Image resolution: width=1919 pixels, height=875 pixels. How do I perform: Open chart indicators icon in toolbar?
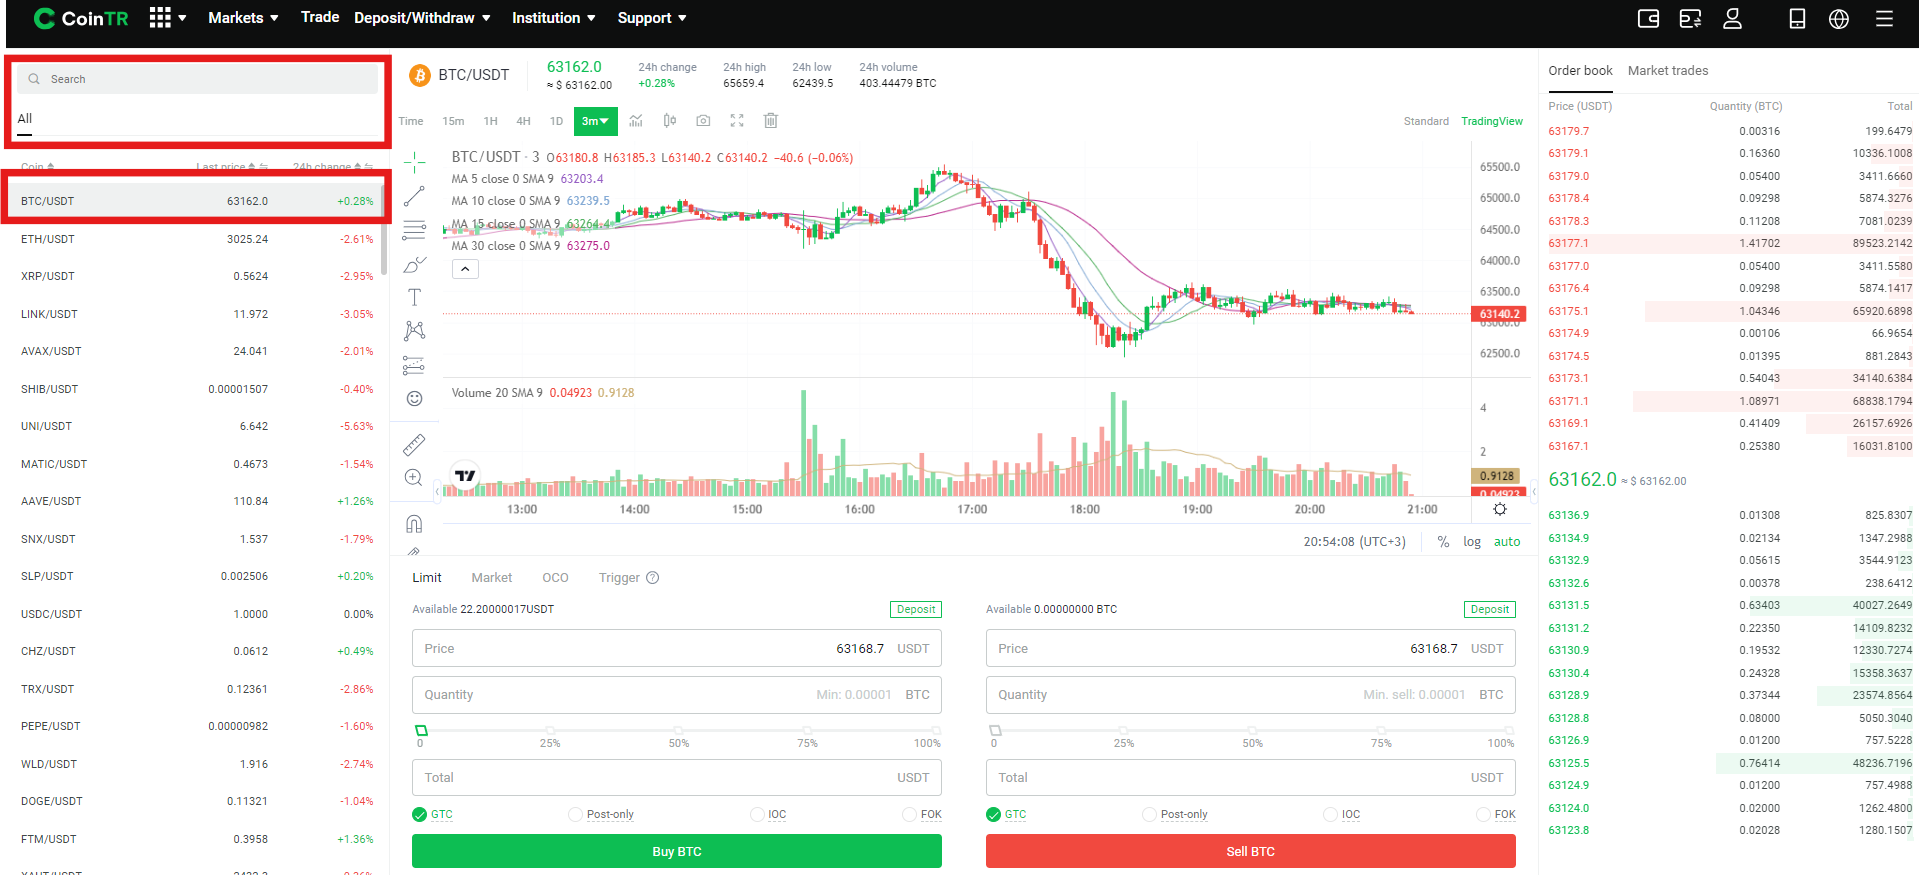click(636, 121)
